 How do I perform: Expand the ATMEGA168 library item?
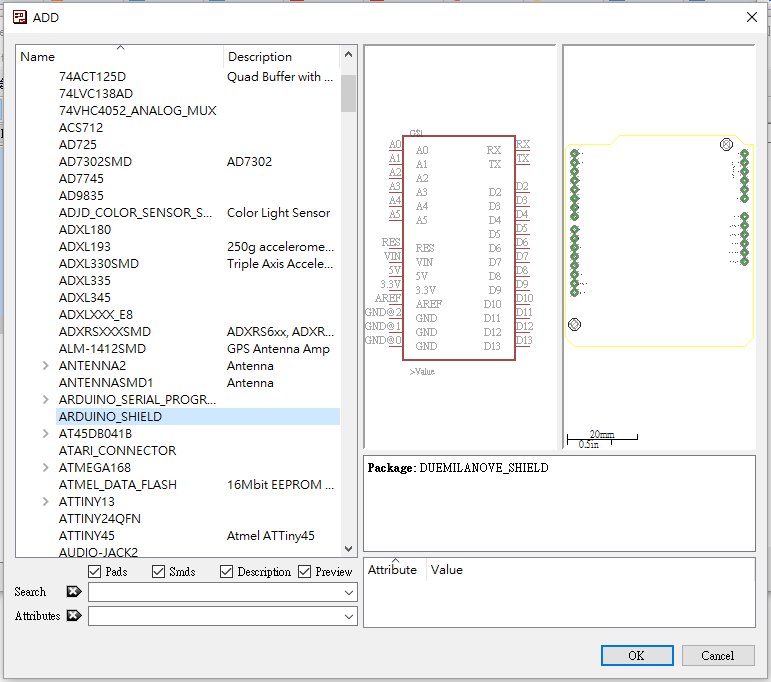click(x=46, y=468)
